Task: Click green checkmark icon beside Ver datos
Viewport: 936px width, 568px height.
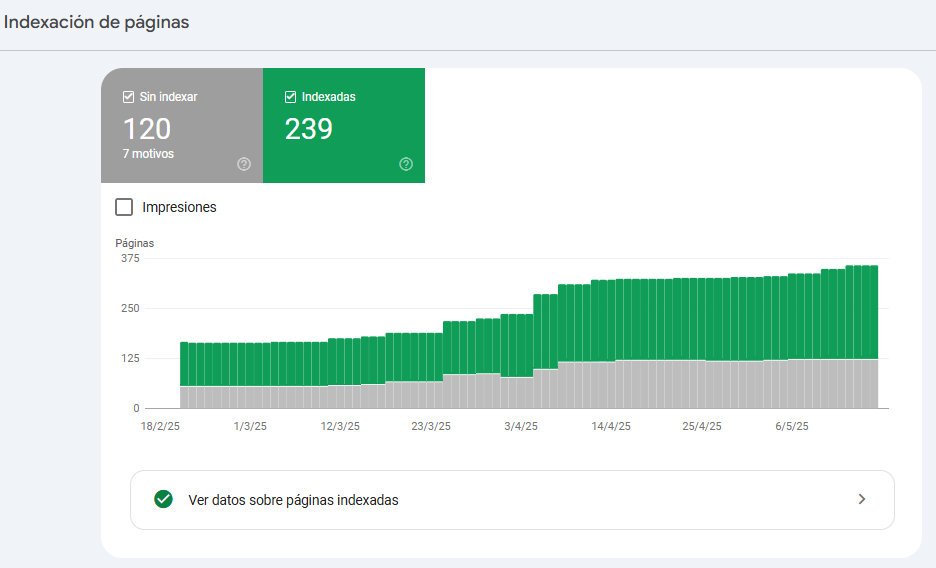Action: [163, 499]
